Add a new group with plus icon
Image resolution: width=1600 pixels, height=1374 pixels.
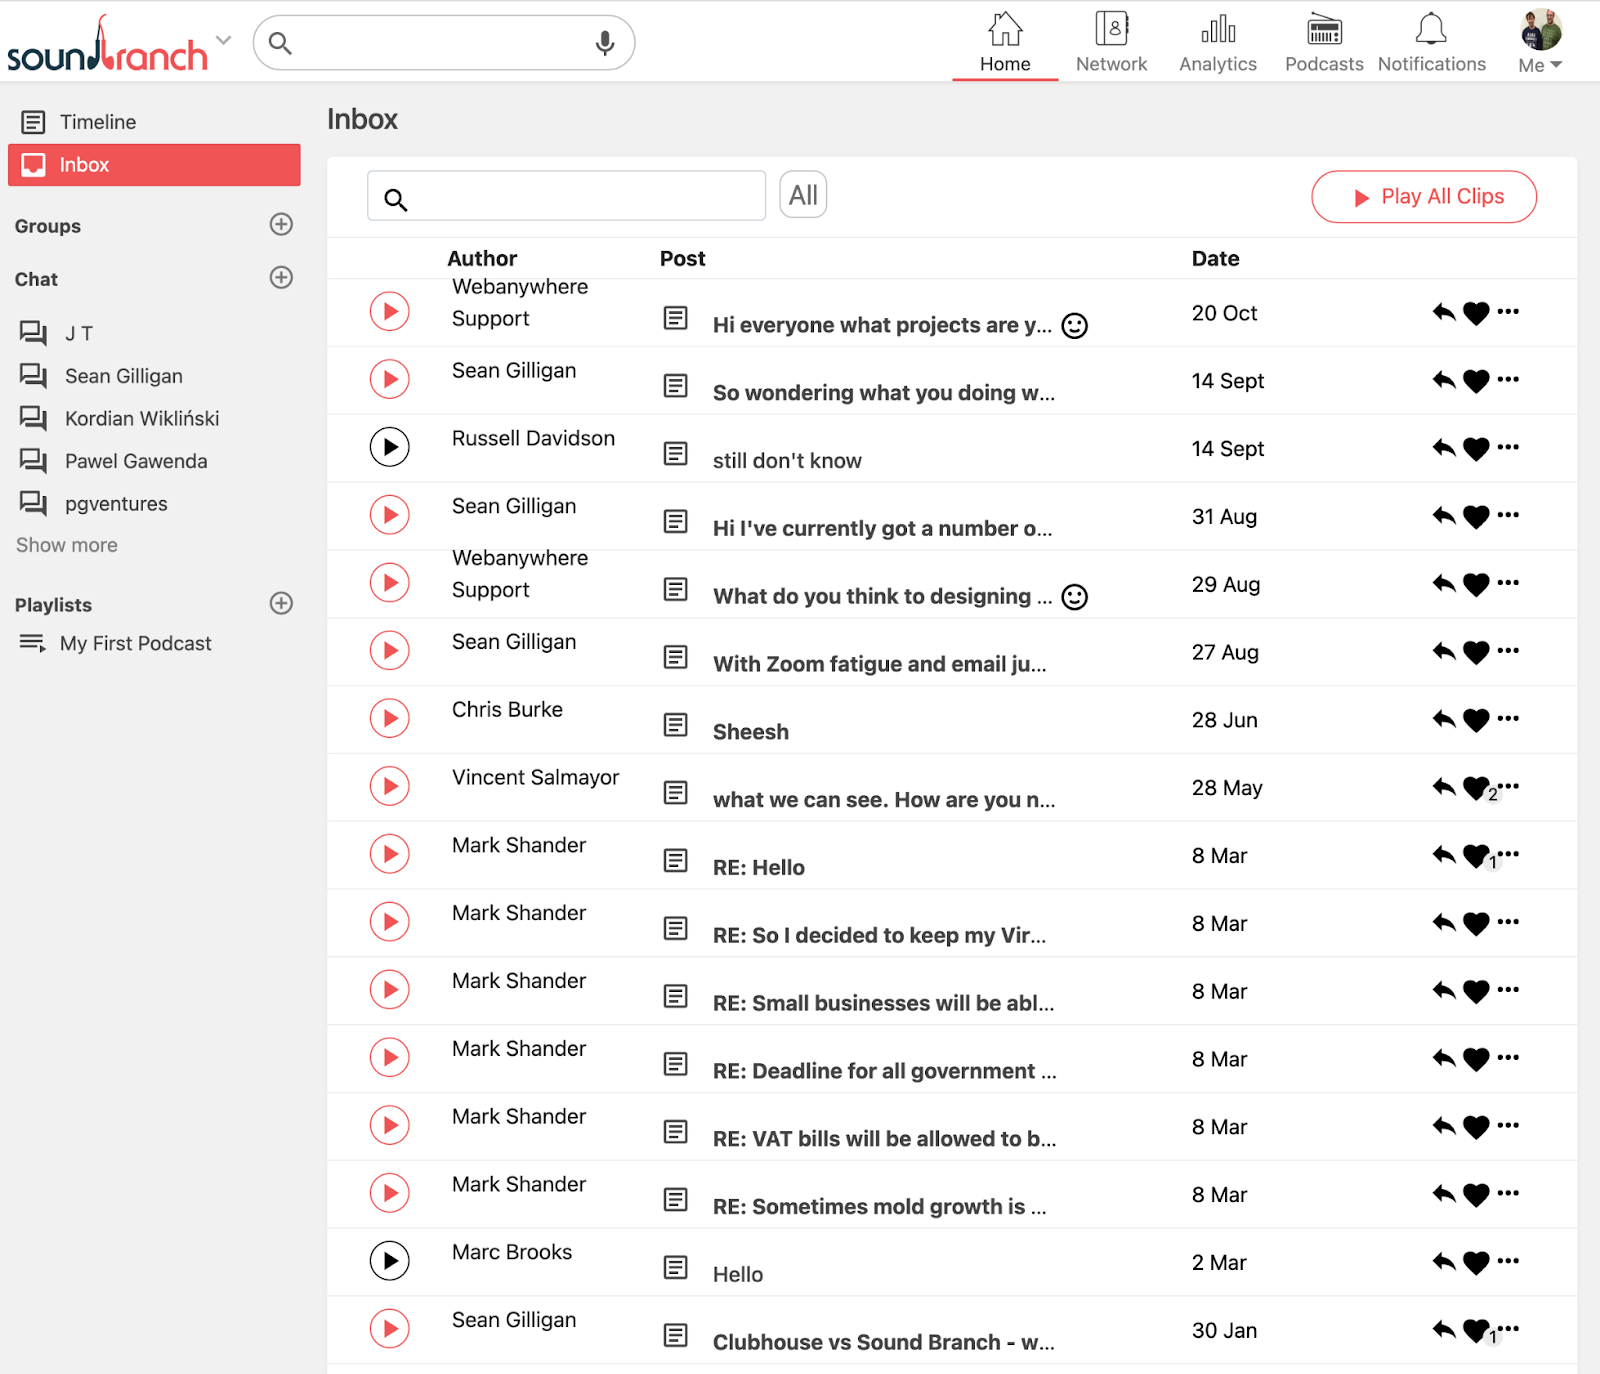coord(281,224)
